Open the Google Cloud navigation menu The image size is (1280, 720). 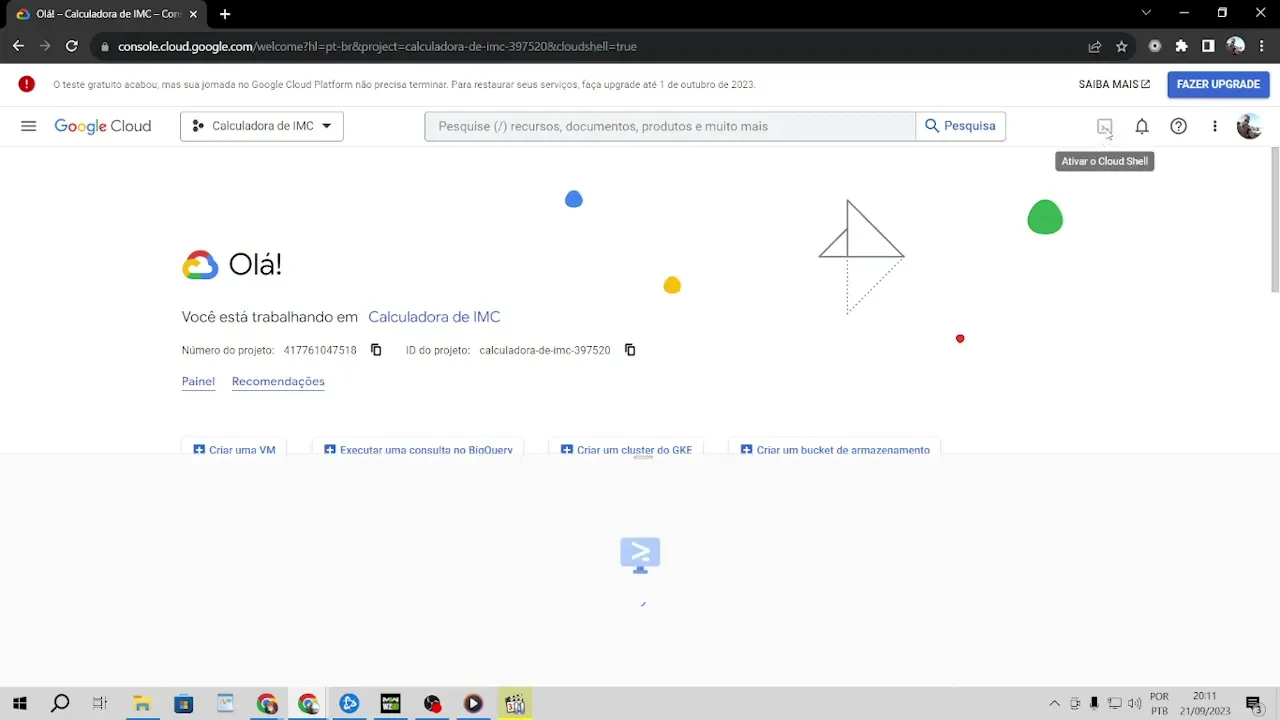click(28, 126)
